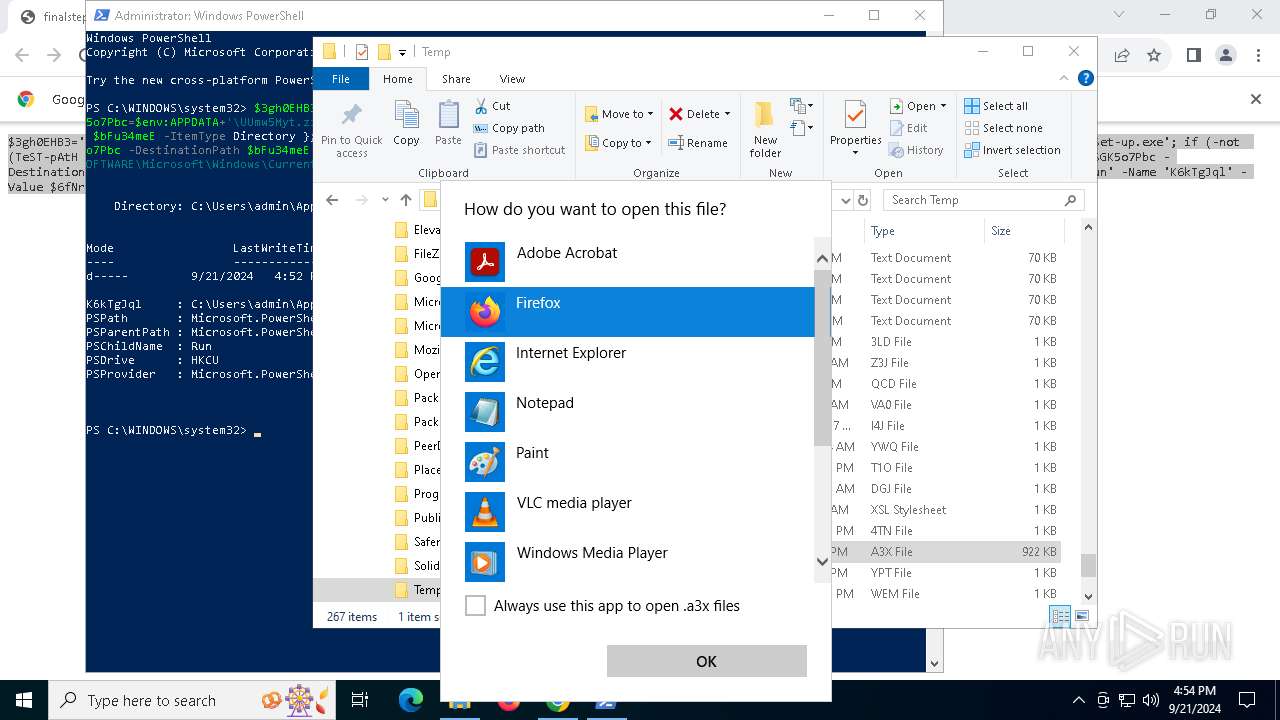Open file Properties from ribbon

click(855, 129)
